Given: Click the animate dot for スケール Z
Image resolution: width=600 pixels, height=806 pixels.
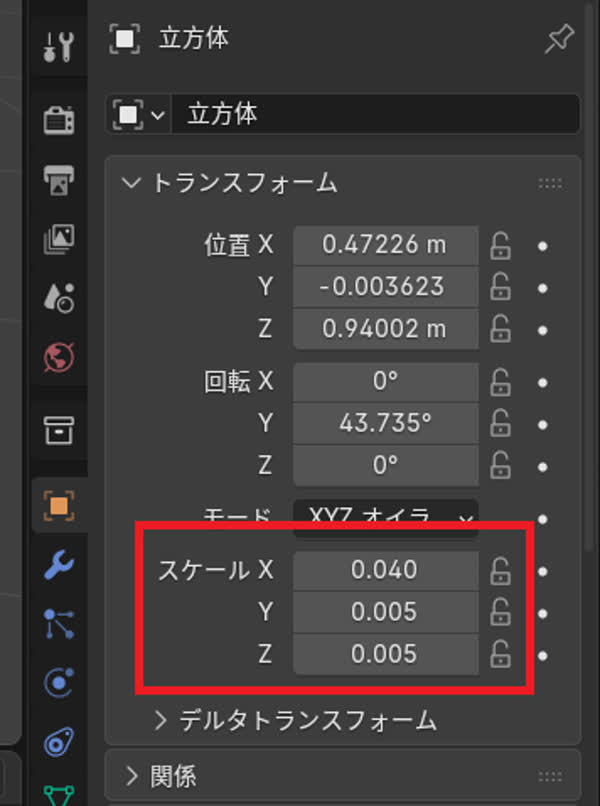Looking at the screenshot, I should tap(542, 656).
